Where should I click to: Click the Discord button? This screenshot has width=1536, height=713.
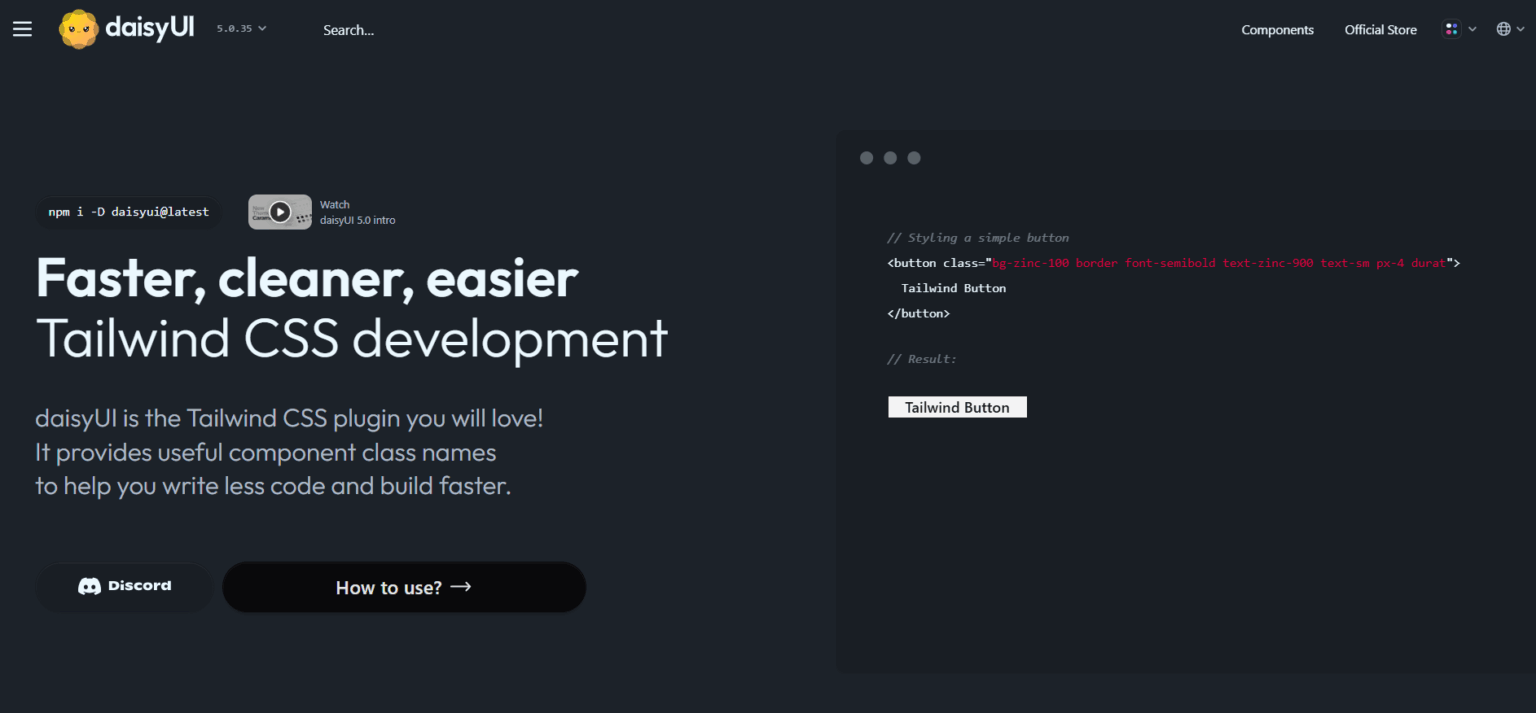(124, 587)
